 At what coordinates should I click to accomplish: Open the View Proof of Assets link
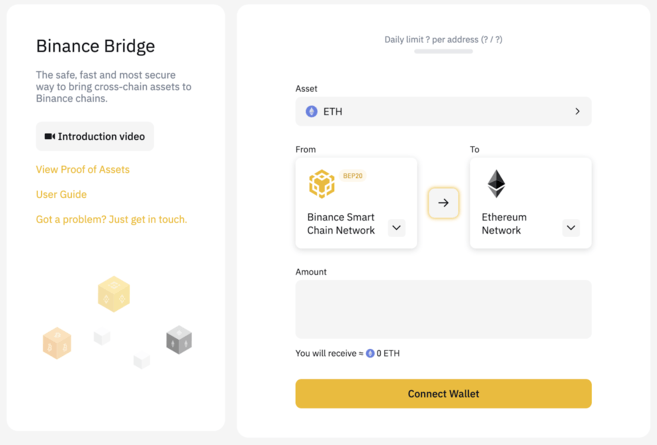(83, 170)
